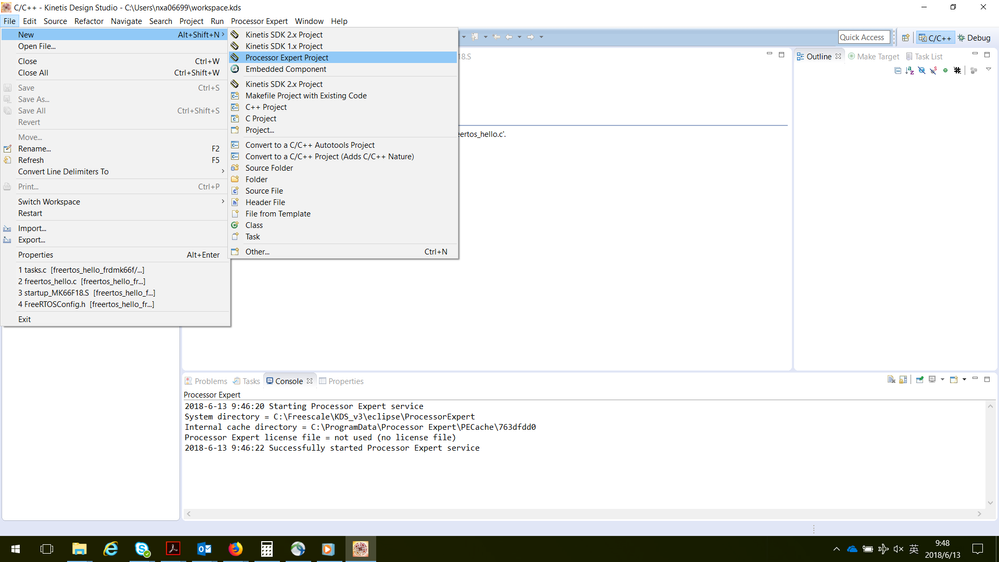Image resolution: width=999 pixels, height=562 pixels.
Task: Toggle Hide Fields in Outline
Action: coord(921,70)
